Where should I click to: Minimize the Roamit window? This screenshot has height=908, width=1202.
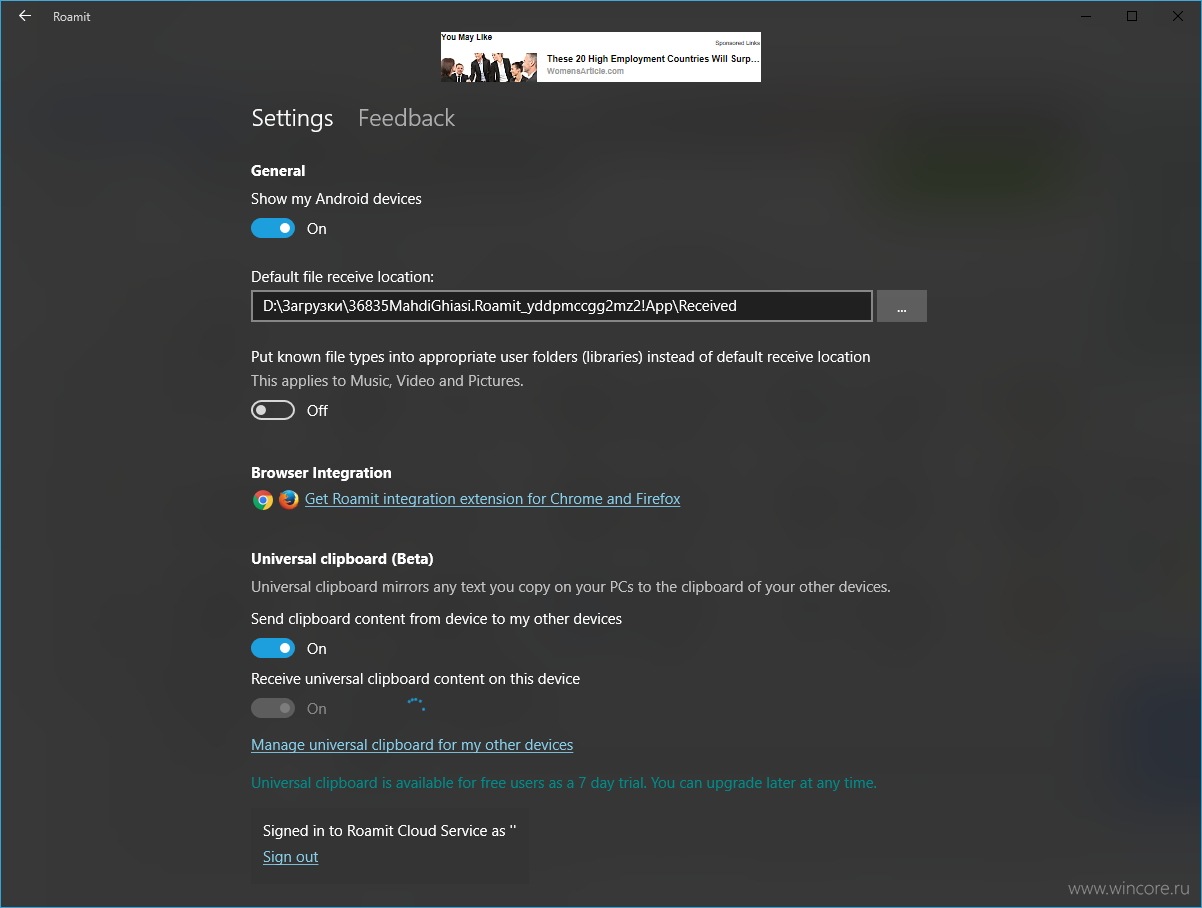pyautogui.click(x=1087, y=16)
